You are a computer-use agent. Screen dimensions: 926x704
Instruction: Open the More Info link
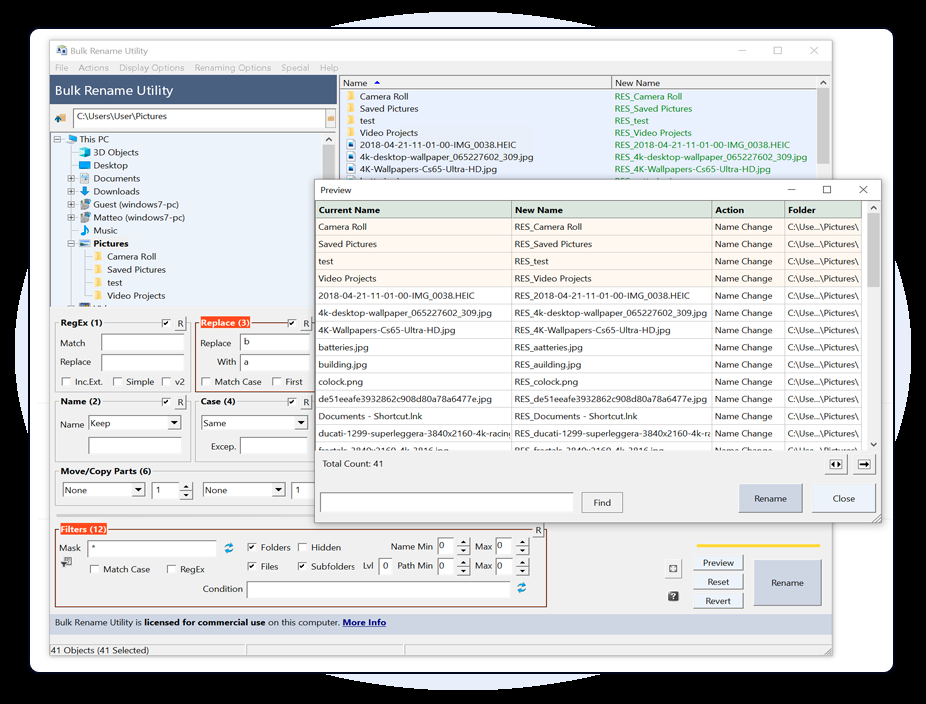pos(364,622)
